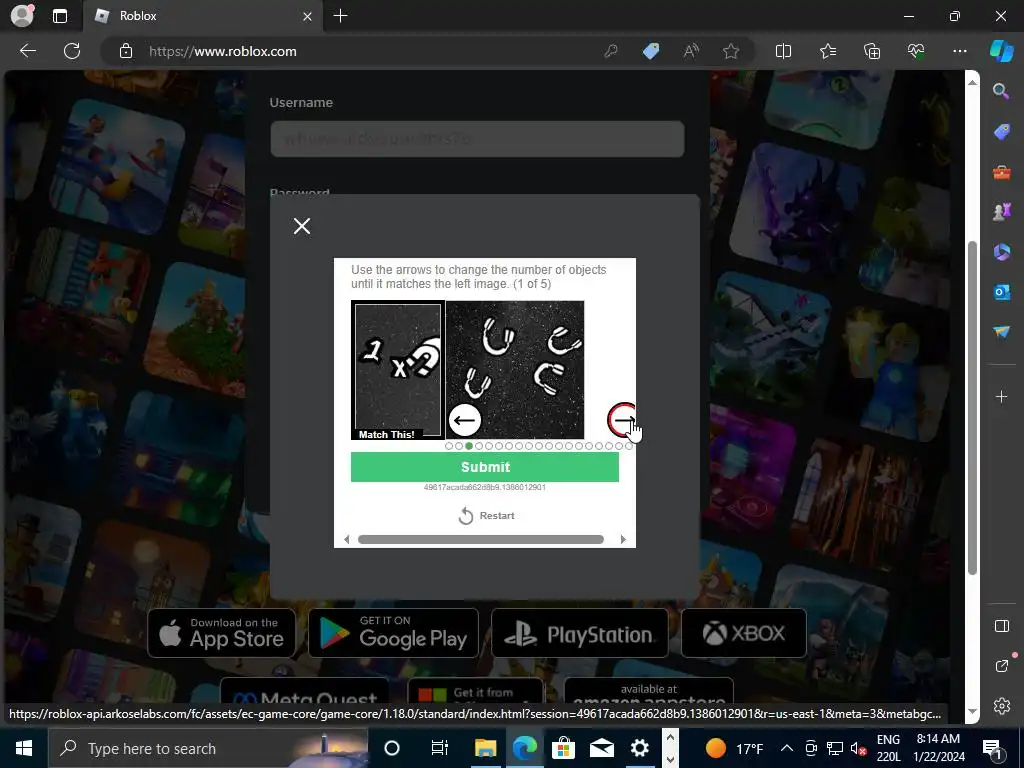
Task: Add this page to favorites
Action: (731, 51)
